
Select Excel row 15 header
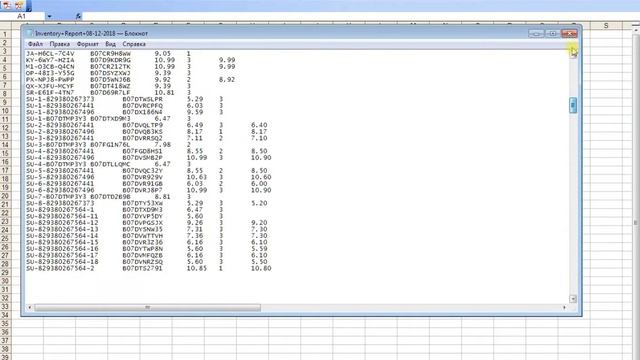(5, 153)
